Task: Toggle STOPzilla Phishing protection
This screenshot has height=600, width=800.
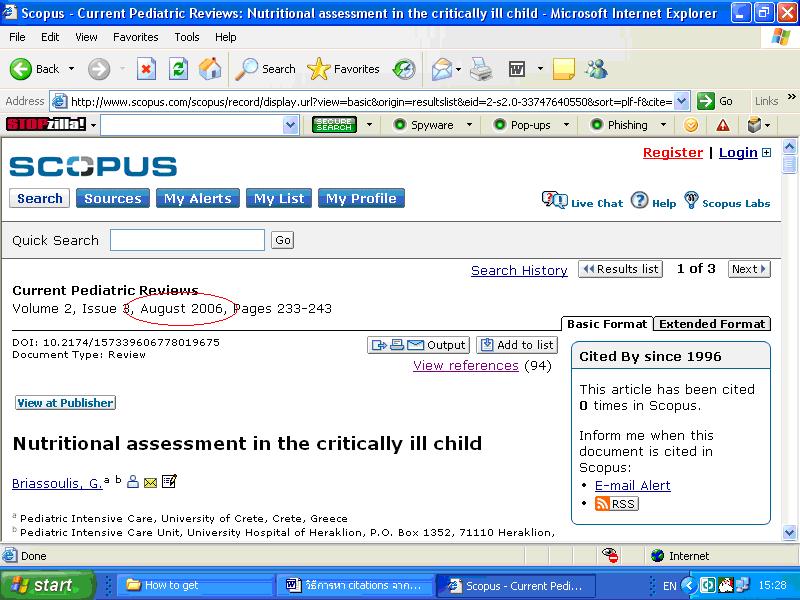Action: pyautogui.click(x=619, y=125)
